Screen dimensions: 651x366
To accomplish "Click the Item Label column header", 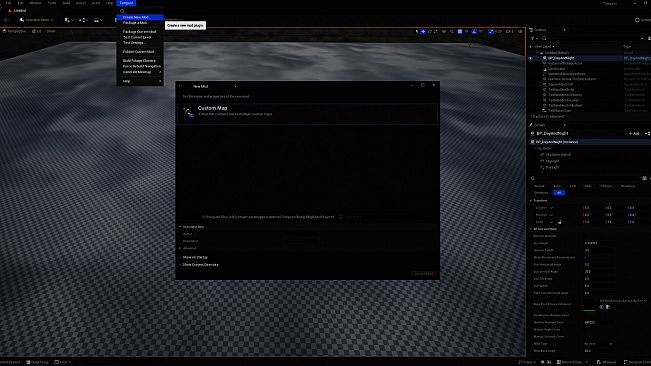I will tap(544, 46).
